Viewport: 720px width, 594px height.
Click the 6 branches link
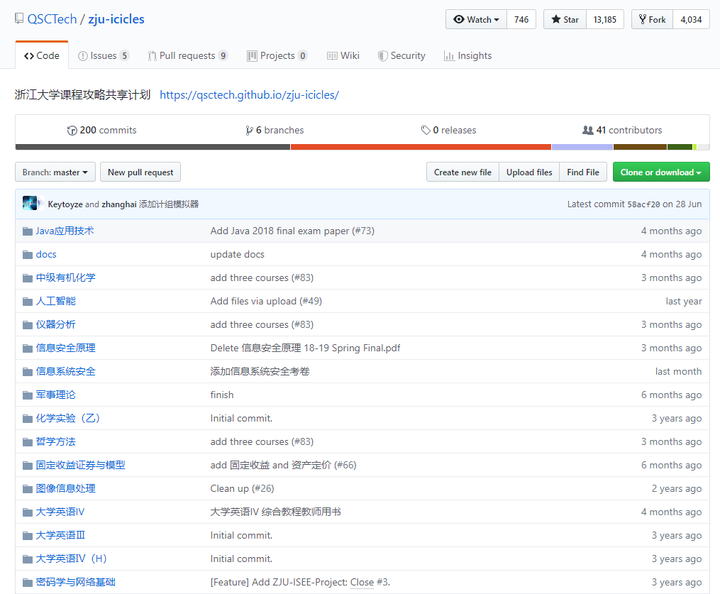pyautogui.click(x=275, y=130)
